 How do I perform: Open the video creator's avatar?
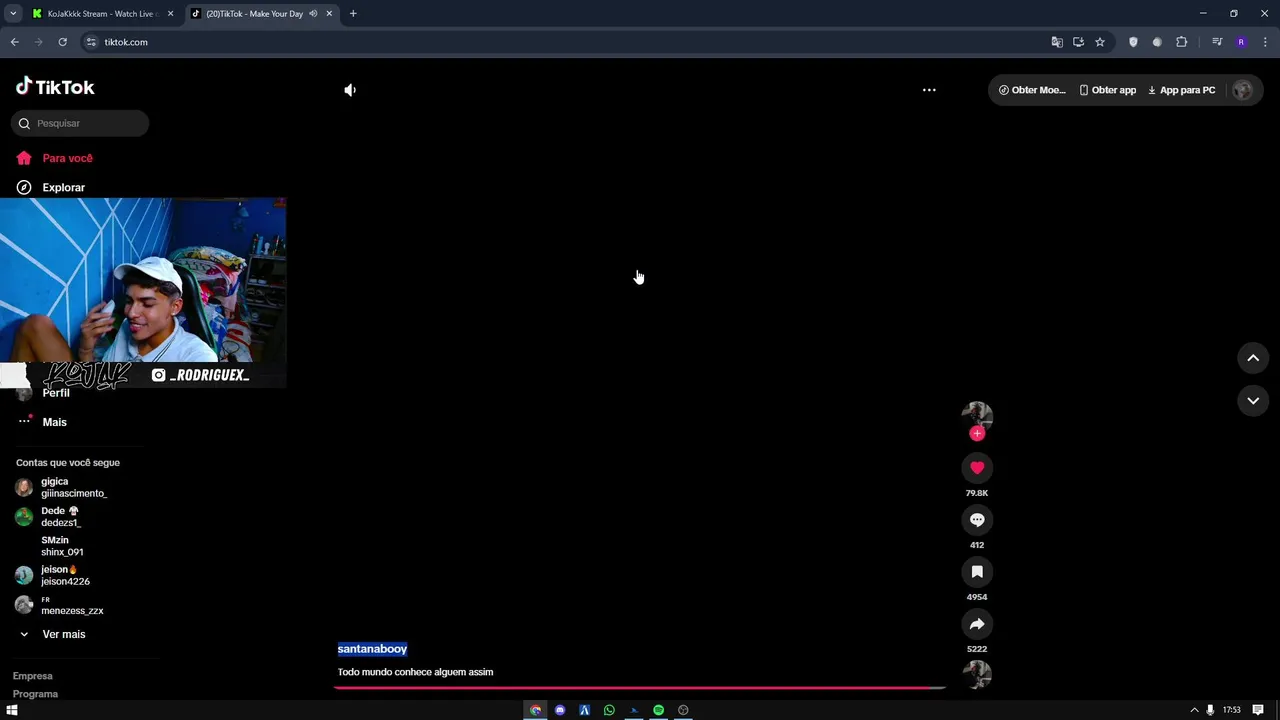click(977, 416)
